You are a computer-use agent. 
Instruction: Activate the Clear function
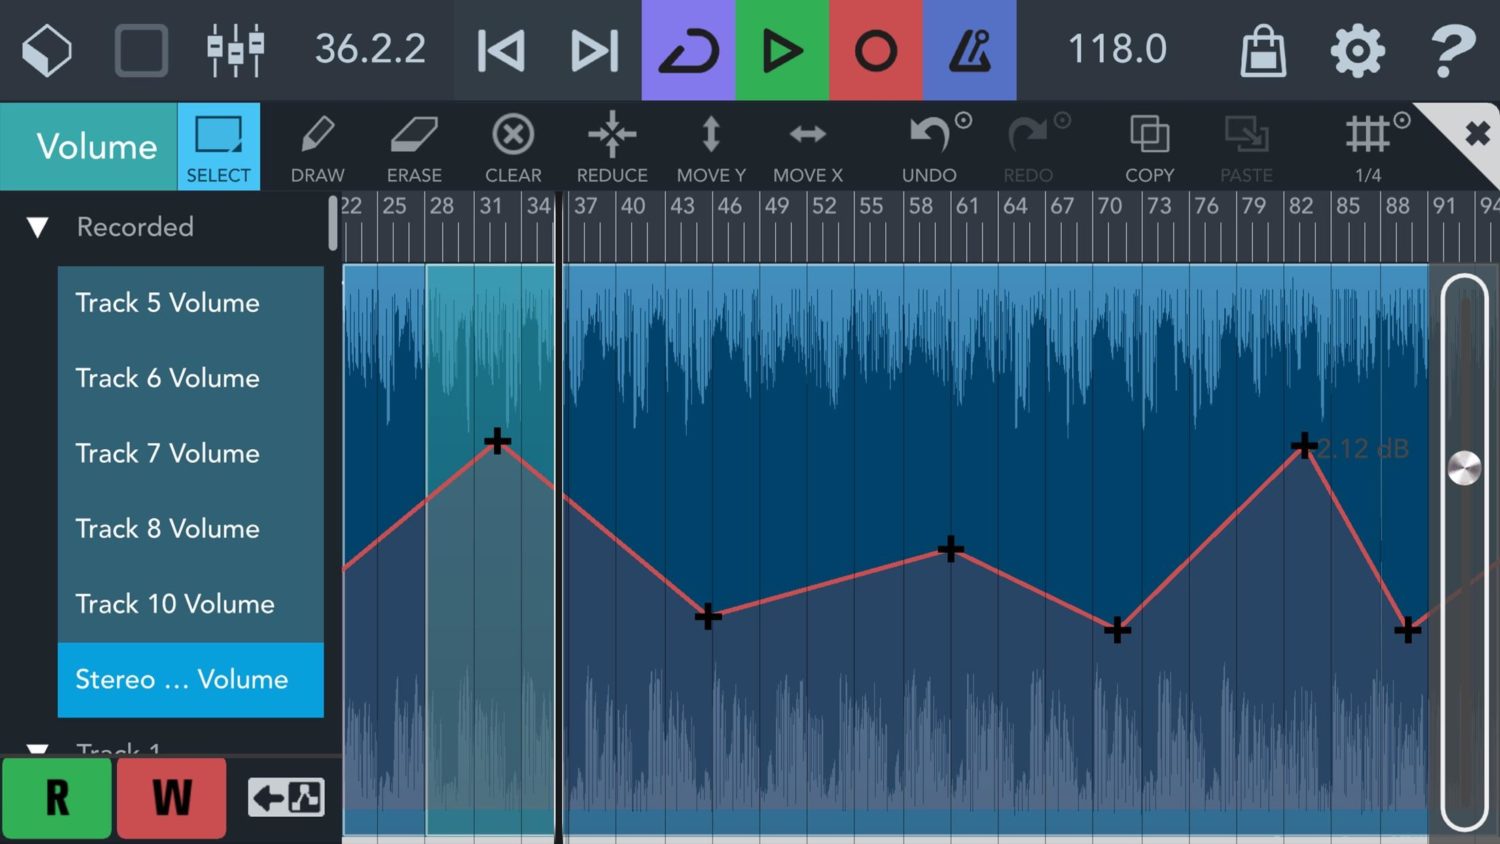[512, 146]
